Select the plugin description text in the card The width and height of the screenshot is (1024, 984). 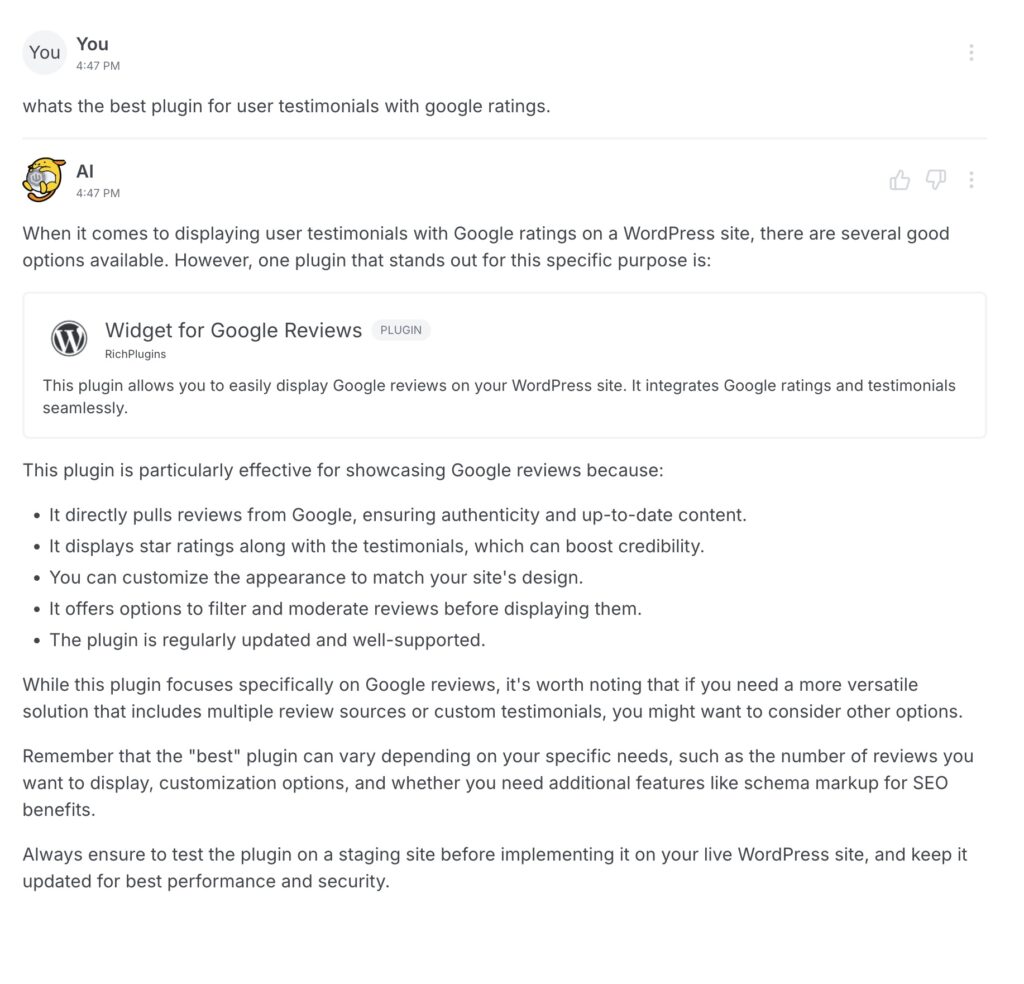click(x=499, y=396)
